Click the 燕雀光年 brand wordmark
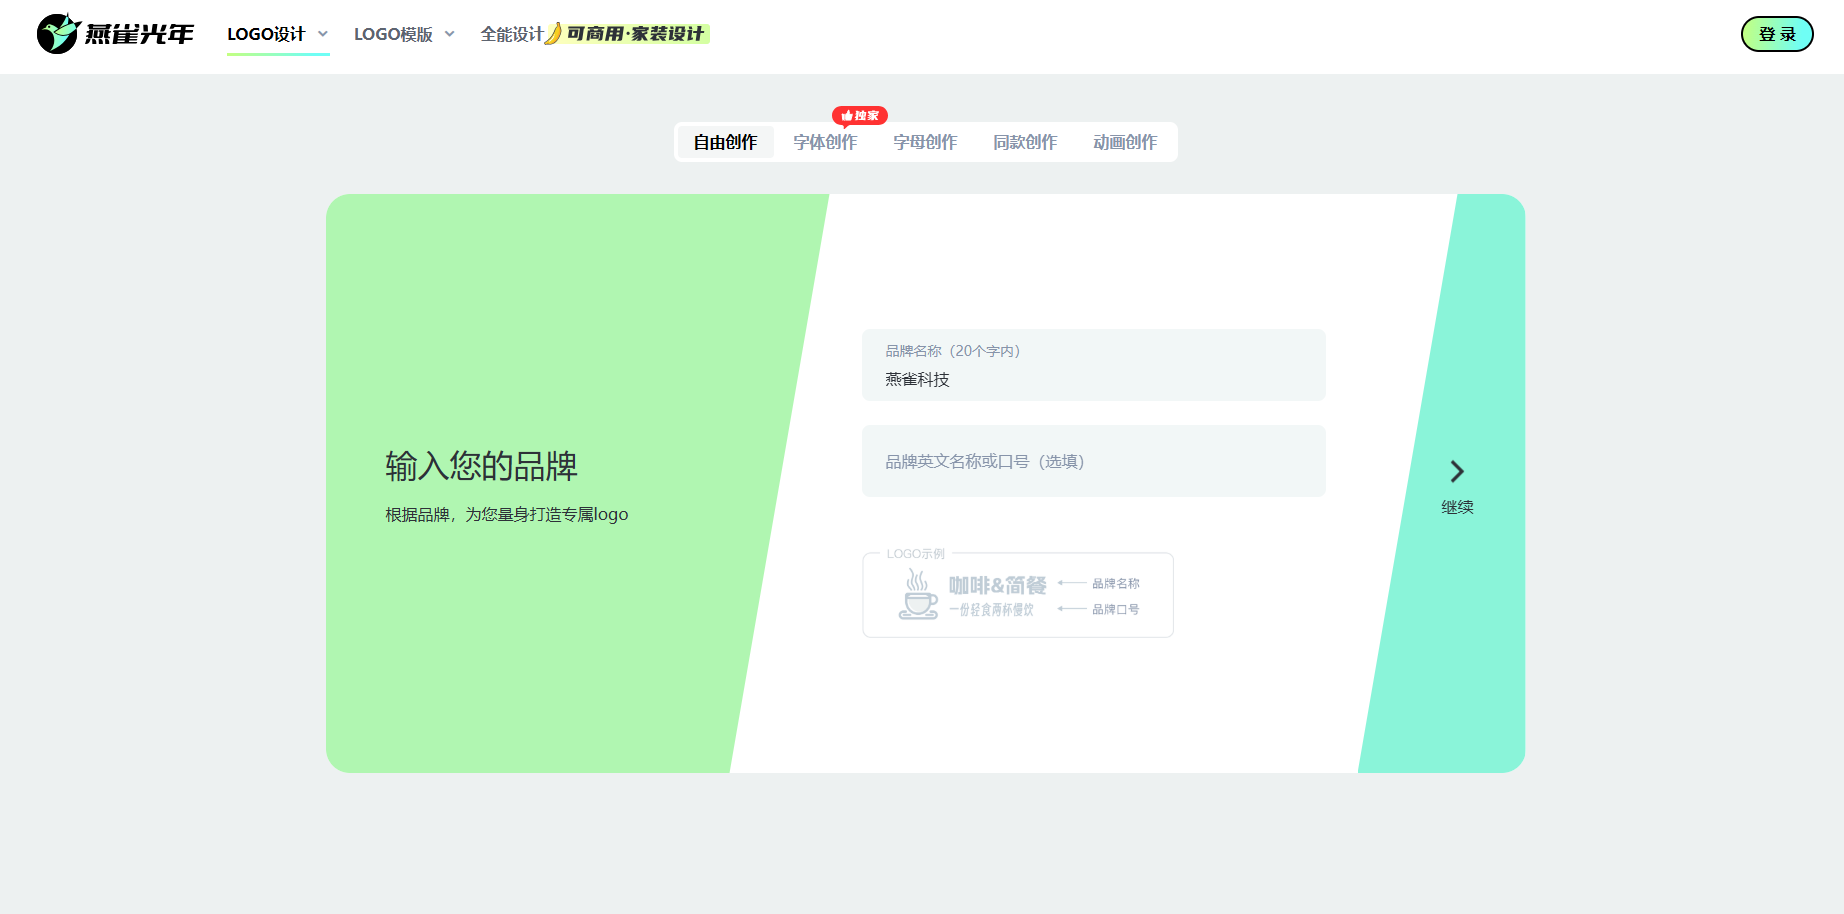The image size is (1844, 914). click(x=139, y=35)
